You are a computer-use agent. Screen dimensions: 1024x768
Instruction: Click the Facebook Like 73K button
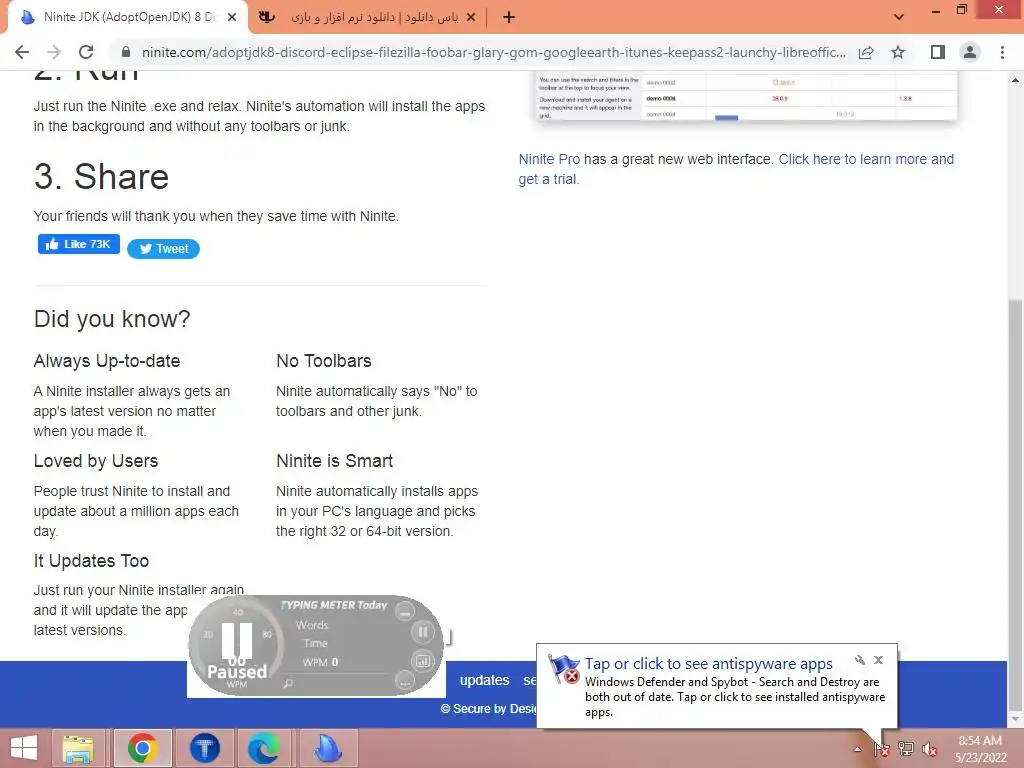click(x=78, y=244)
